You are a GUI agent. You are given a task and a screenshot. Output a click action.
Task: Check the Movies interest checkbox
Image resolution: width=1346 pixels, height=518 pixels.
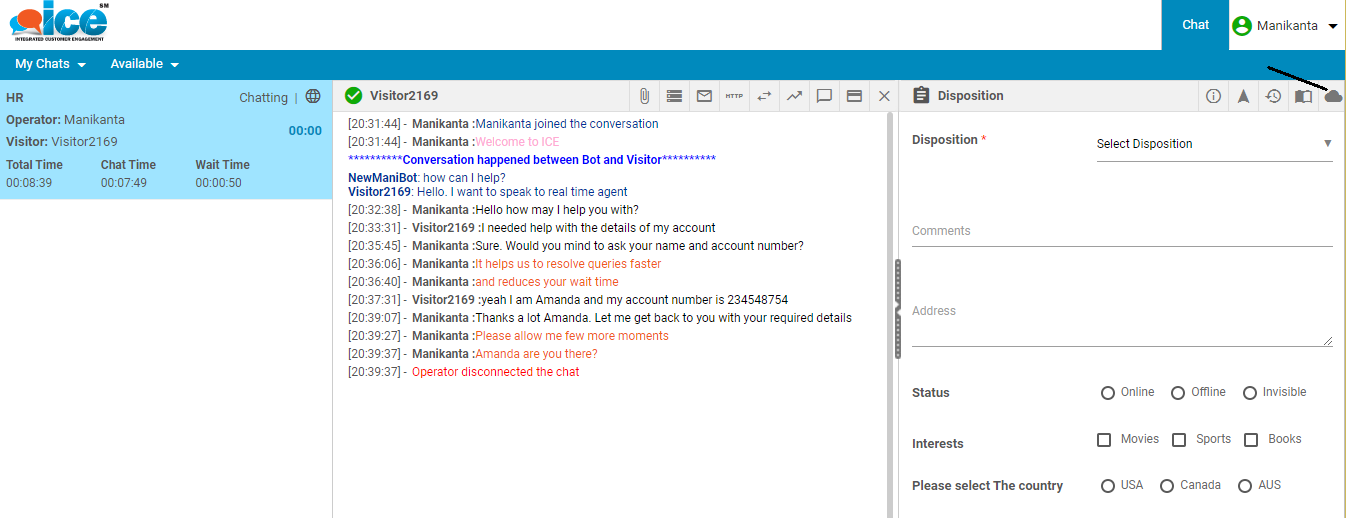click(x=1104, y=440)
